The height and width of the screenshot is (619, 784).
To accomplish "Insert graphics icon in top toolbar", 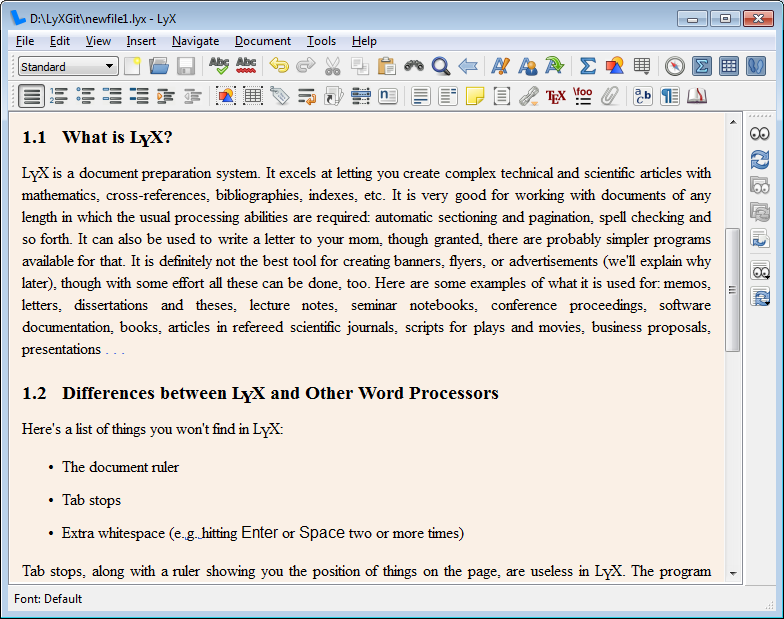I will tap(614, 66).
